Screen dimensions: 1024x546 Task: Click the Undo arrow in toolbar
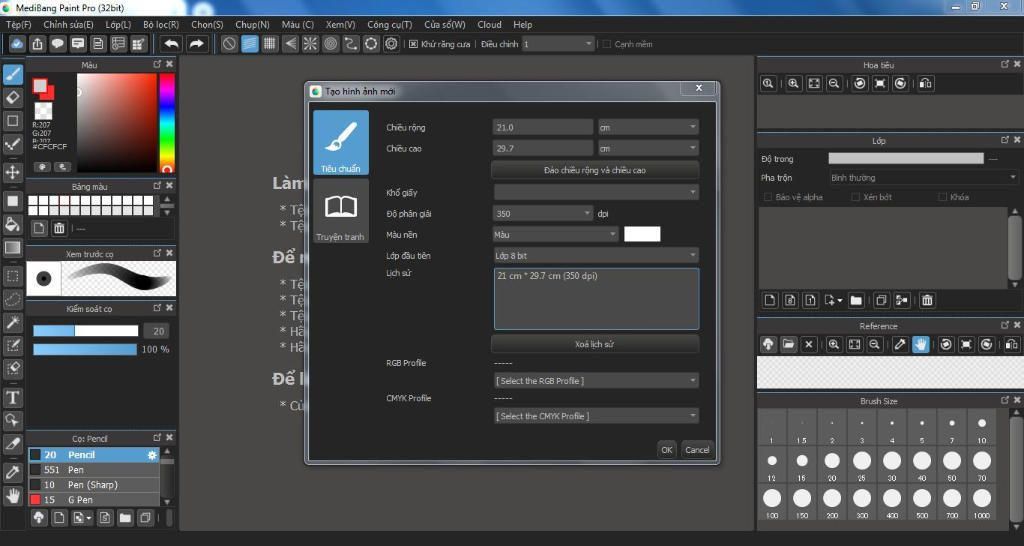click(x=172, y=44)
